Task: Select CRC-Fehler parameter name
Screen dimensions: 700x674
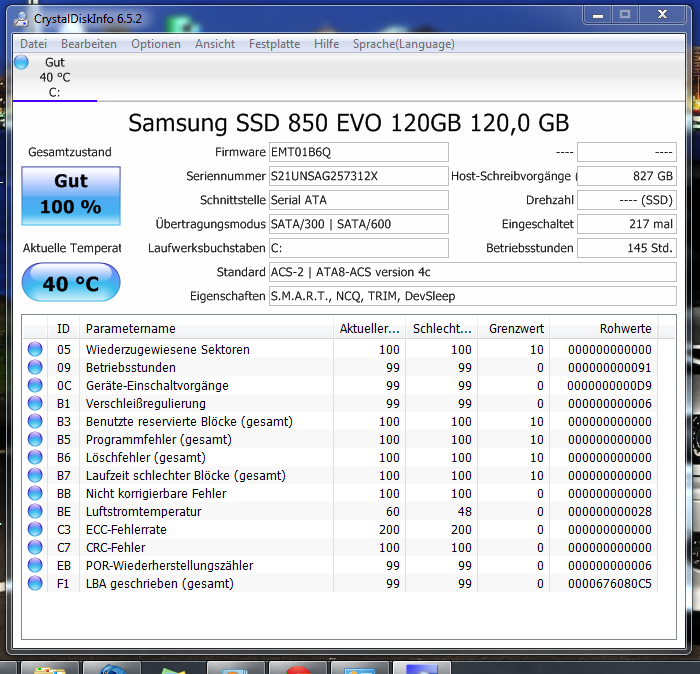Action: coord(116,548)
